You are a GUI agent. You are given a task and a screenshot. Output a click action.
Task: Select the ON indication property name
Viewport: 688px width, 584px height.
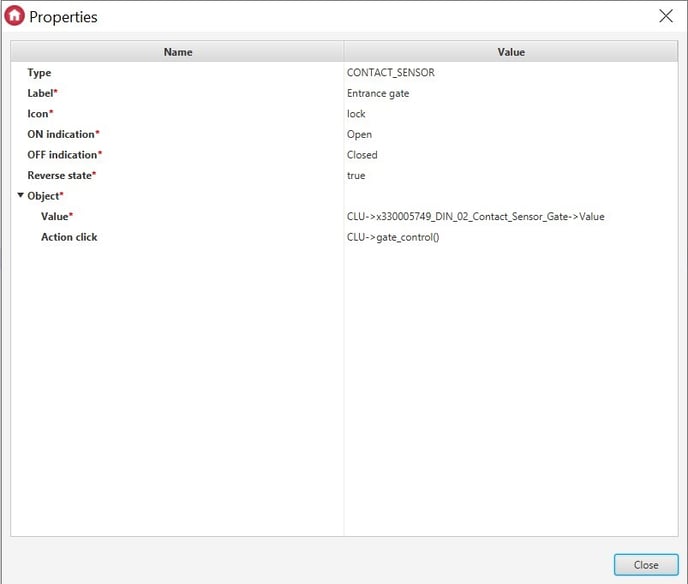pos(63,134)
